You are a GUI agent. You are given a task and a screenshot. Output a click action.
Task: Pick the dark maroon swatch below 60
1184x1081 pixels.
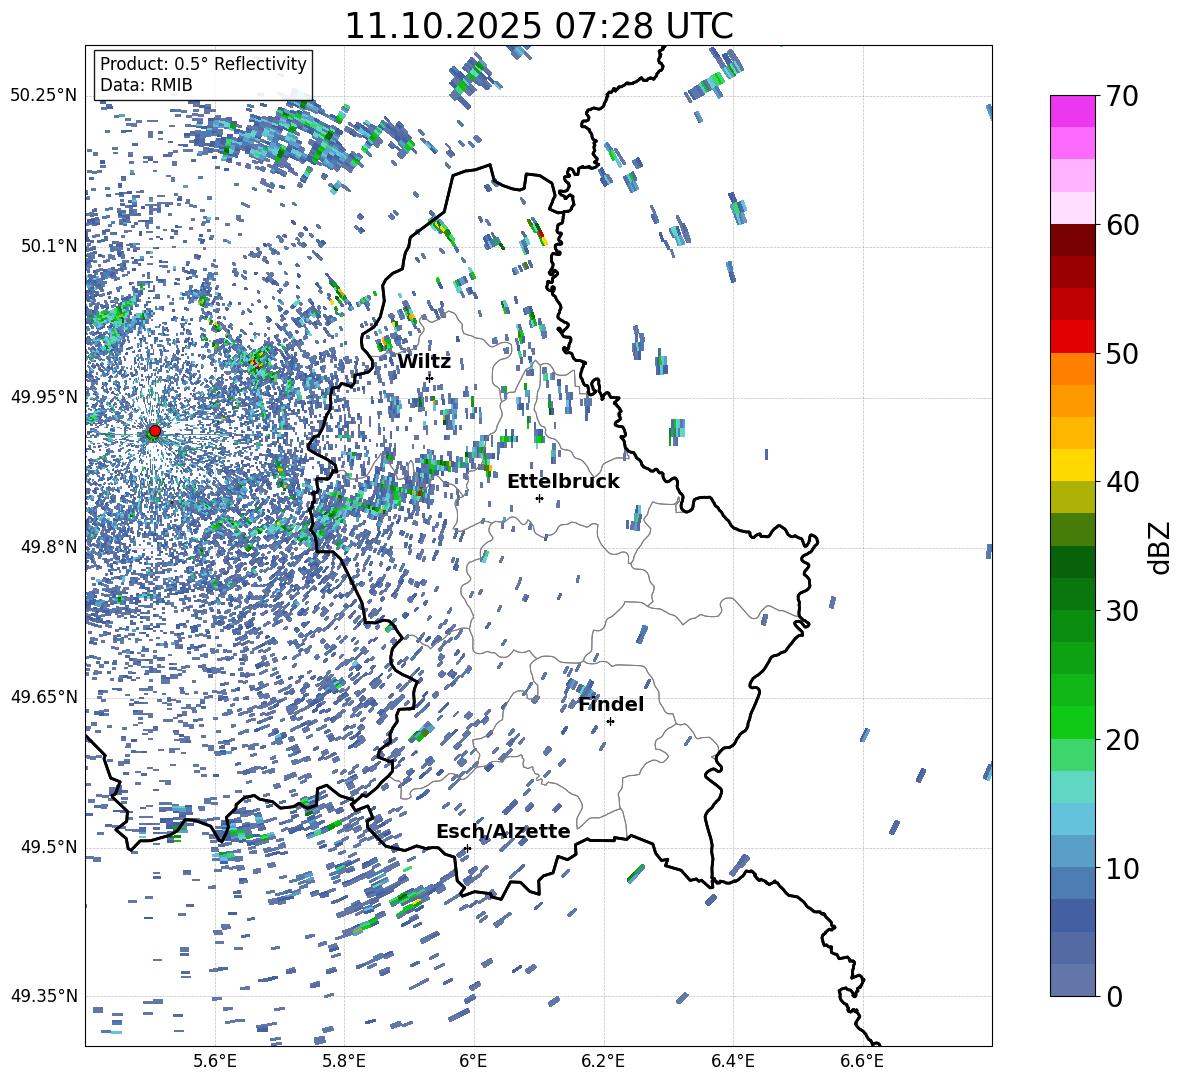pos(1073,240)
